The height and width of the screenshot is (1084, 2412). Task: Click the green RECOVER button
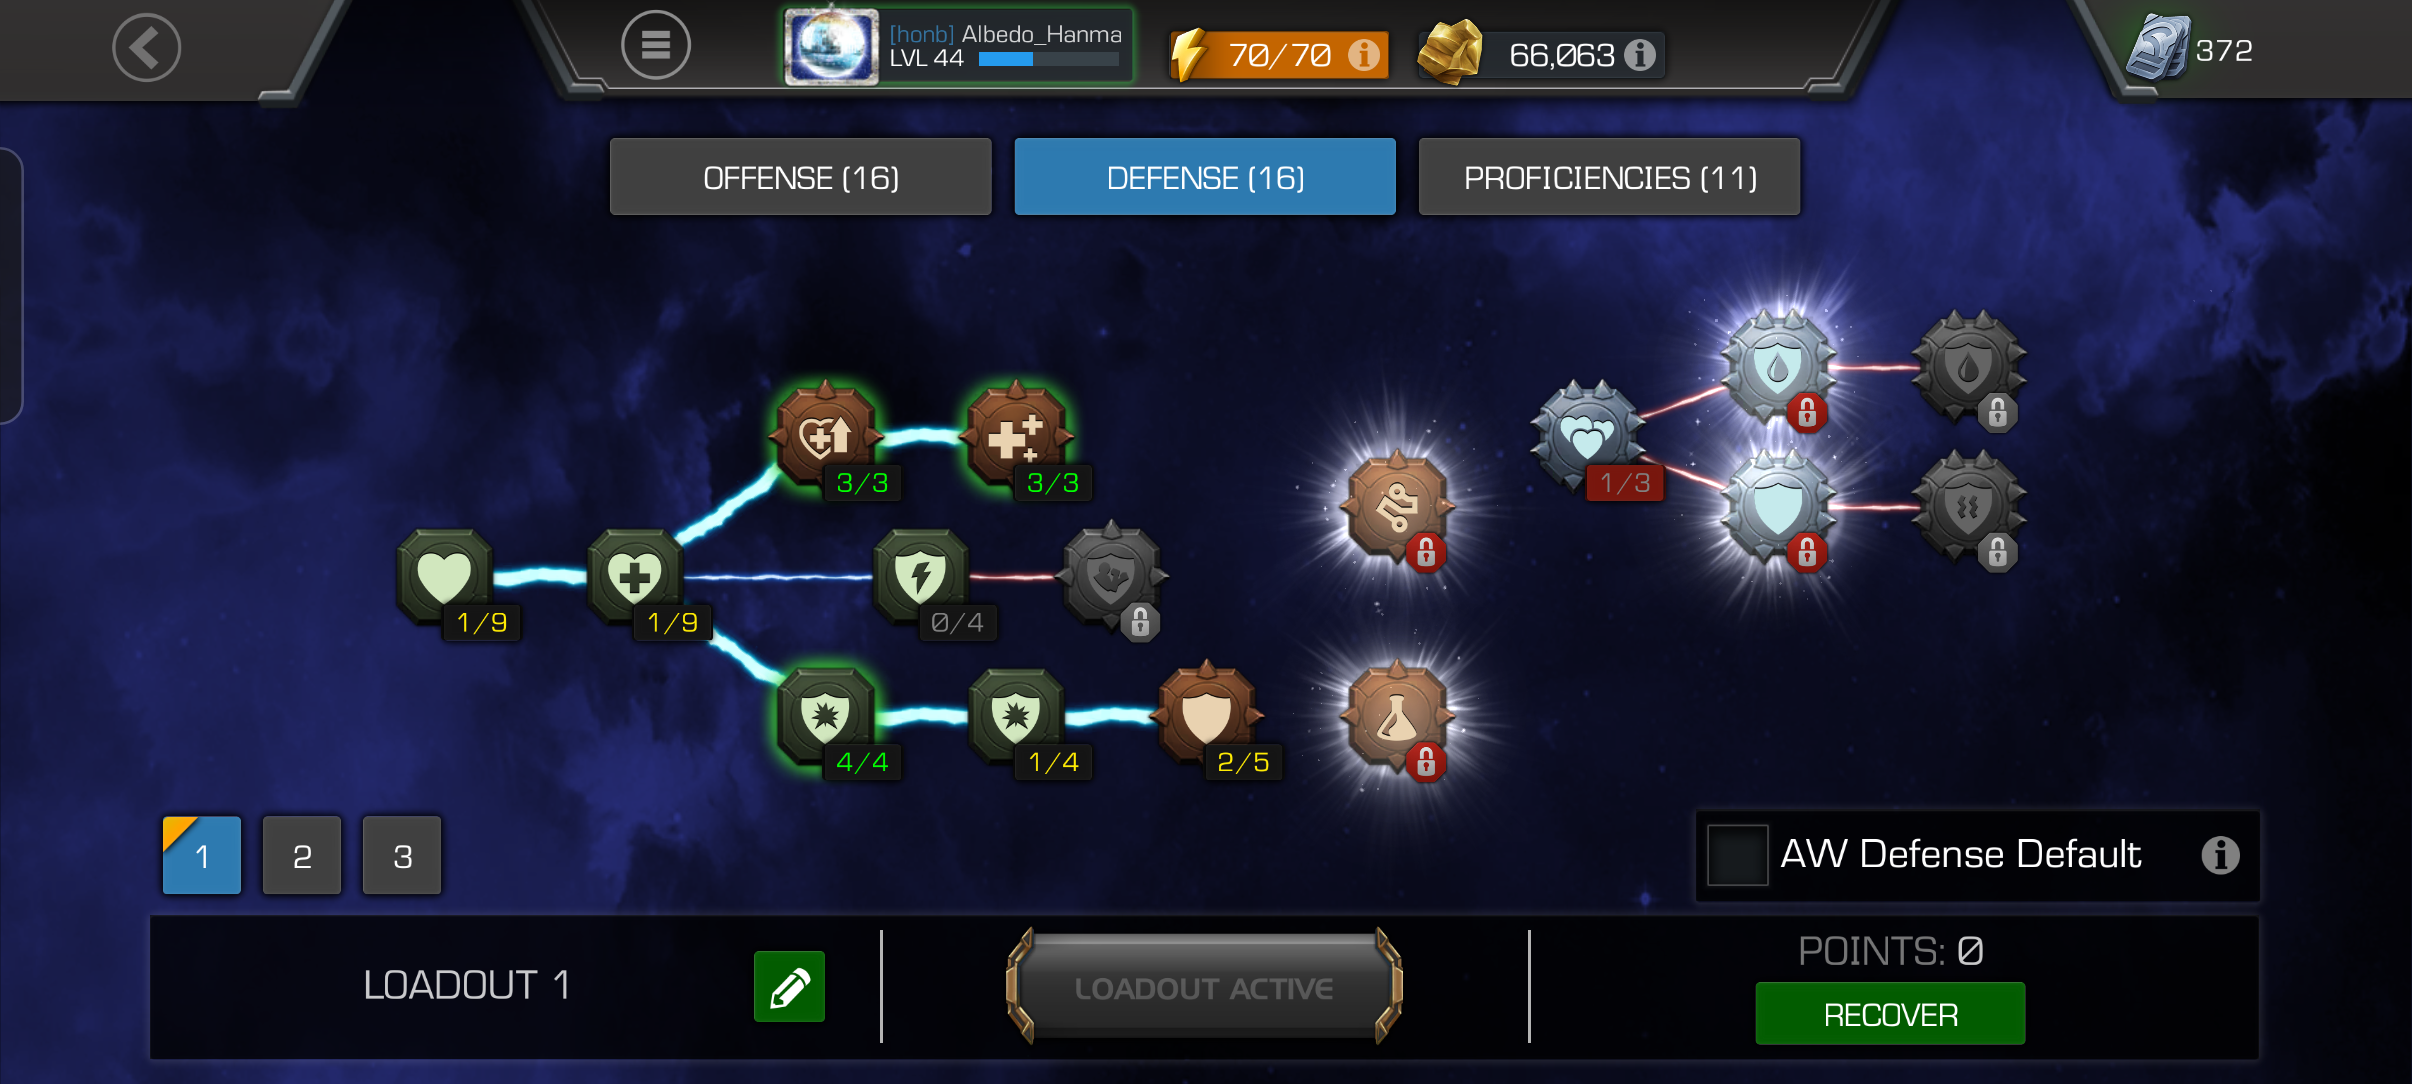pyautogui.click(x=1890, y=1014)
